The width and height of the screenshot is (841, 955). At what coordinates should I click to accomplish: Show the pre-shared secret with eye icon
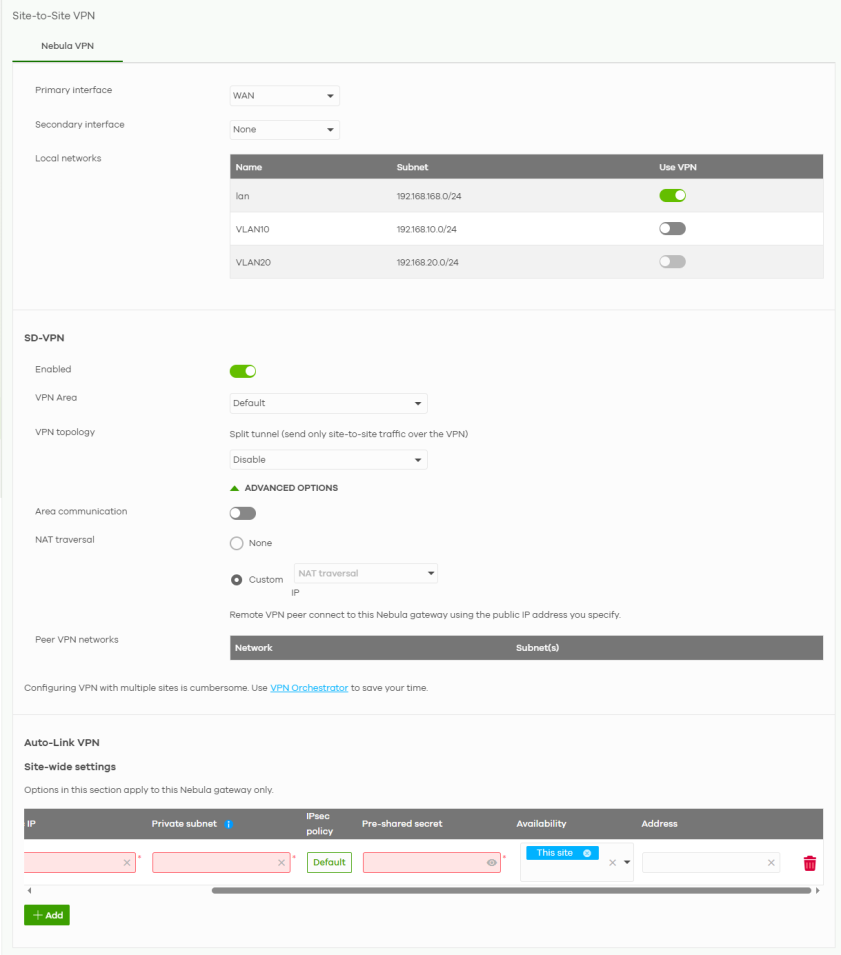click(491, 863)
